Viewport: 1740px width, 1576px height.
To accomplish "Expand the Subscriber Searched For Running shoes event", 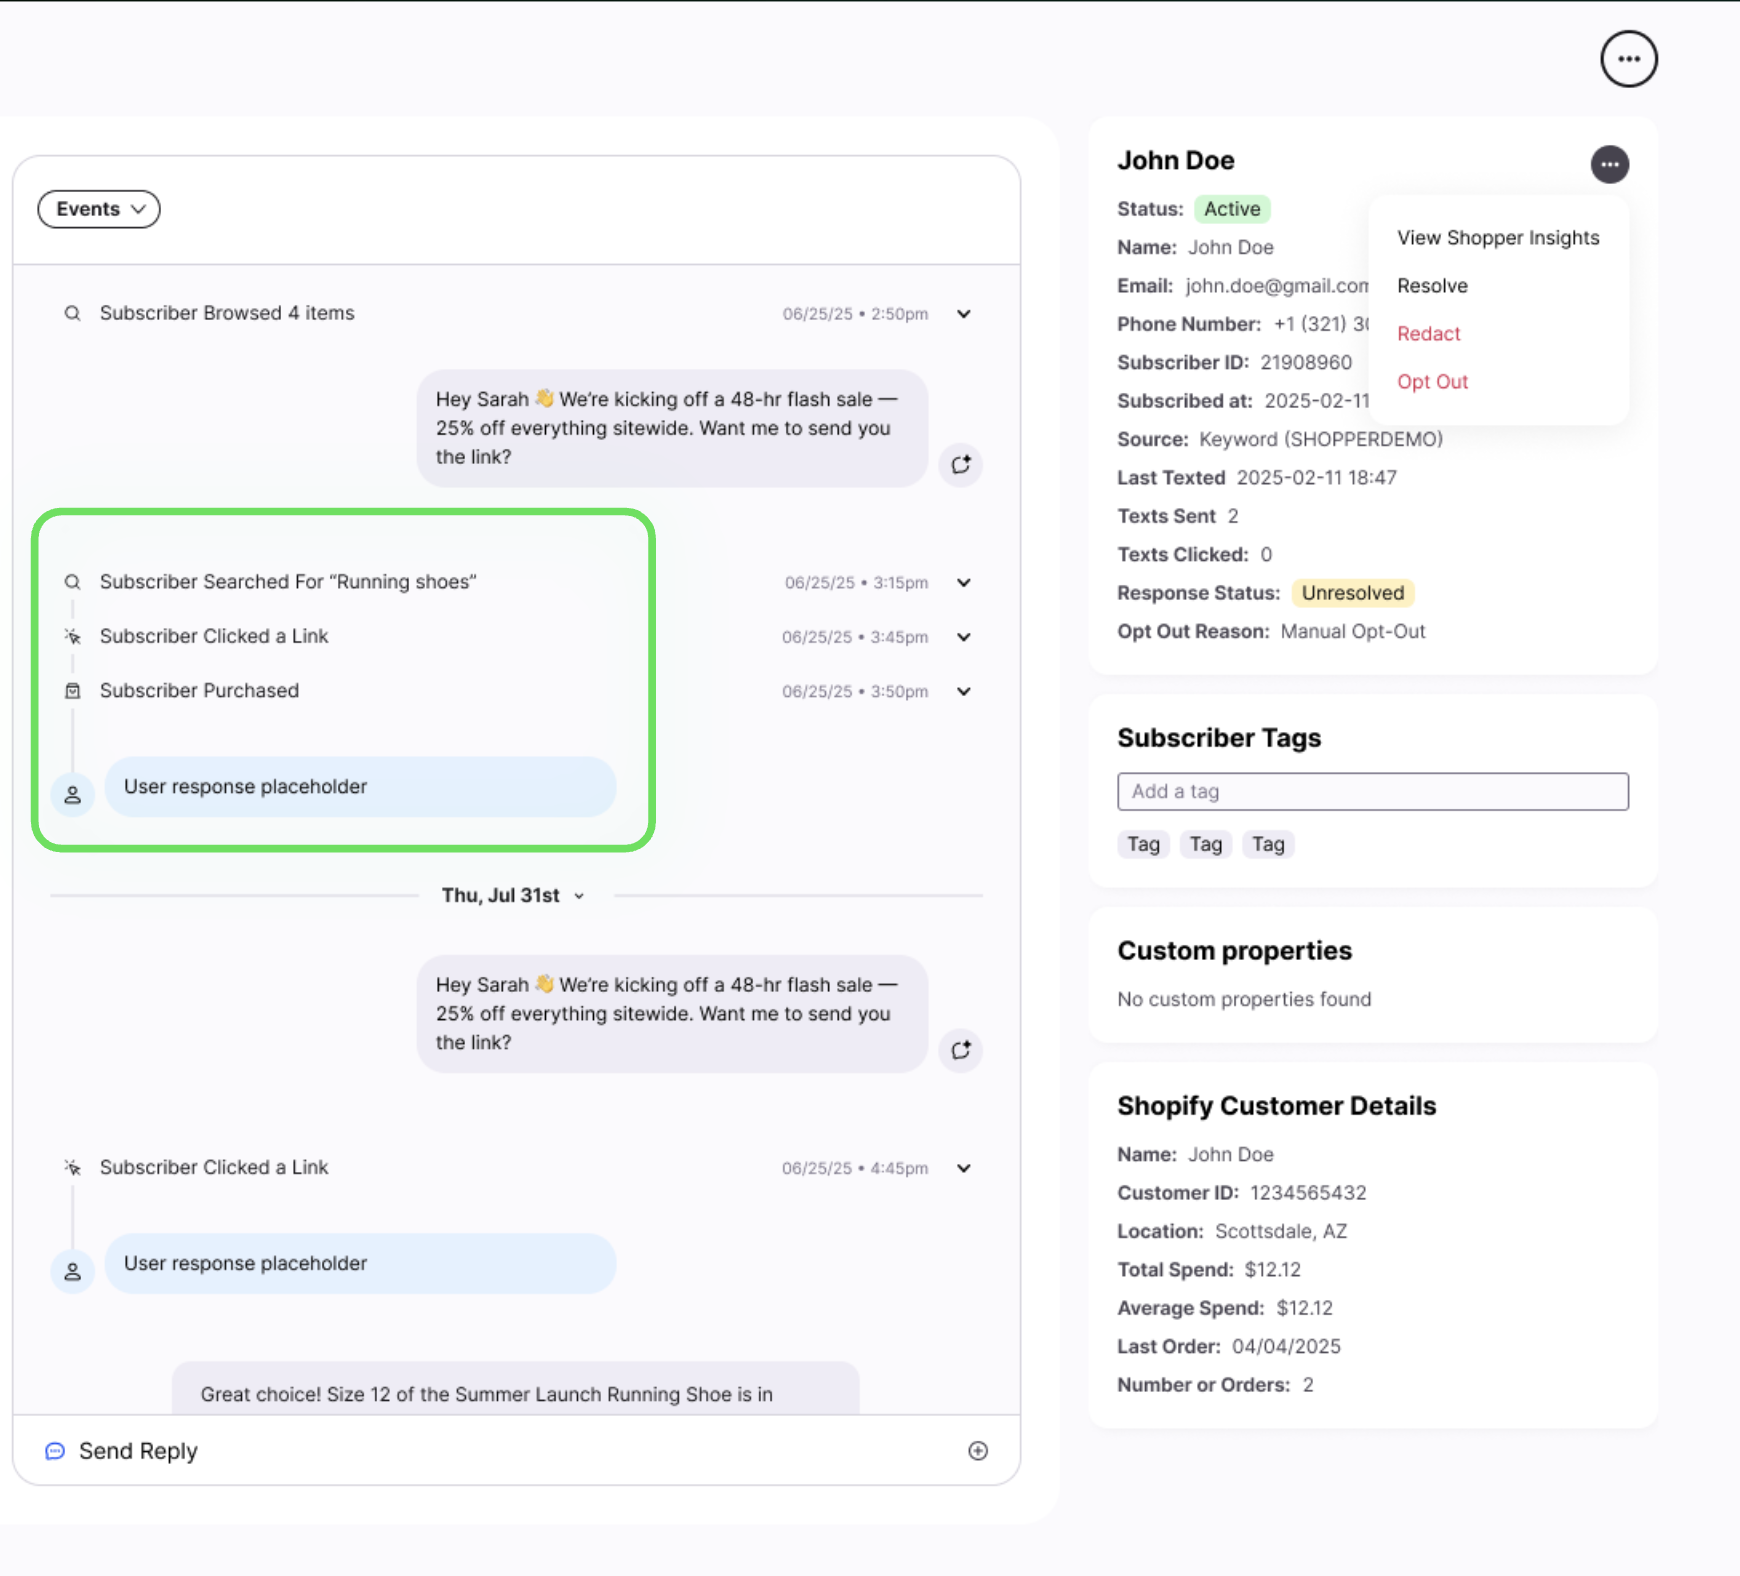I will [963, 582].
